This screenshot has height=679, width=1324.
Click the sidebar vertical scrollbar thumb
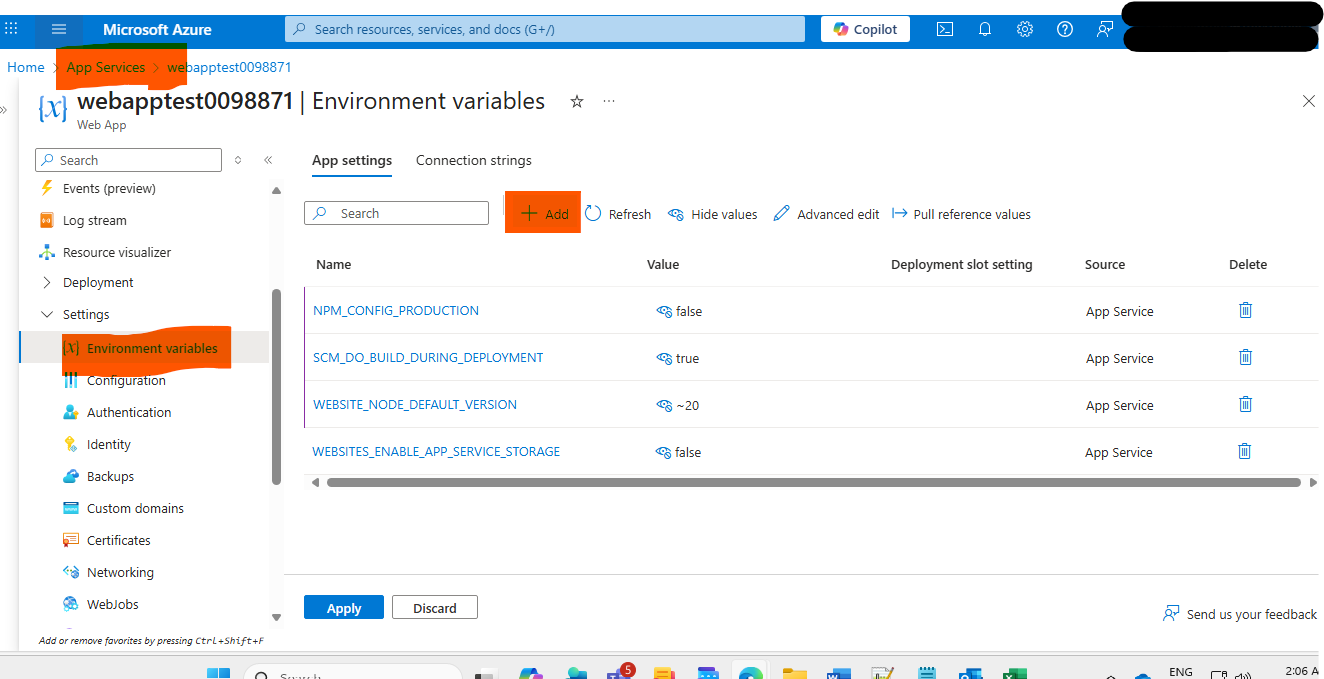pyautogui.click(x=277, y=386)
